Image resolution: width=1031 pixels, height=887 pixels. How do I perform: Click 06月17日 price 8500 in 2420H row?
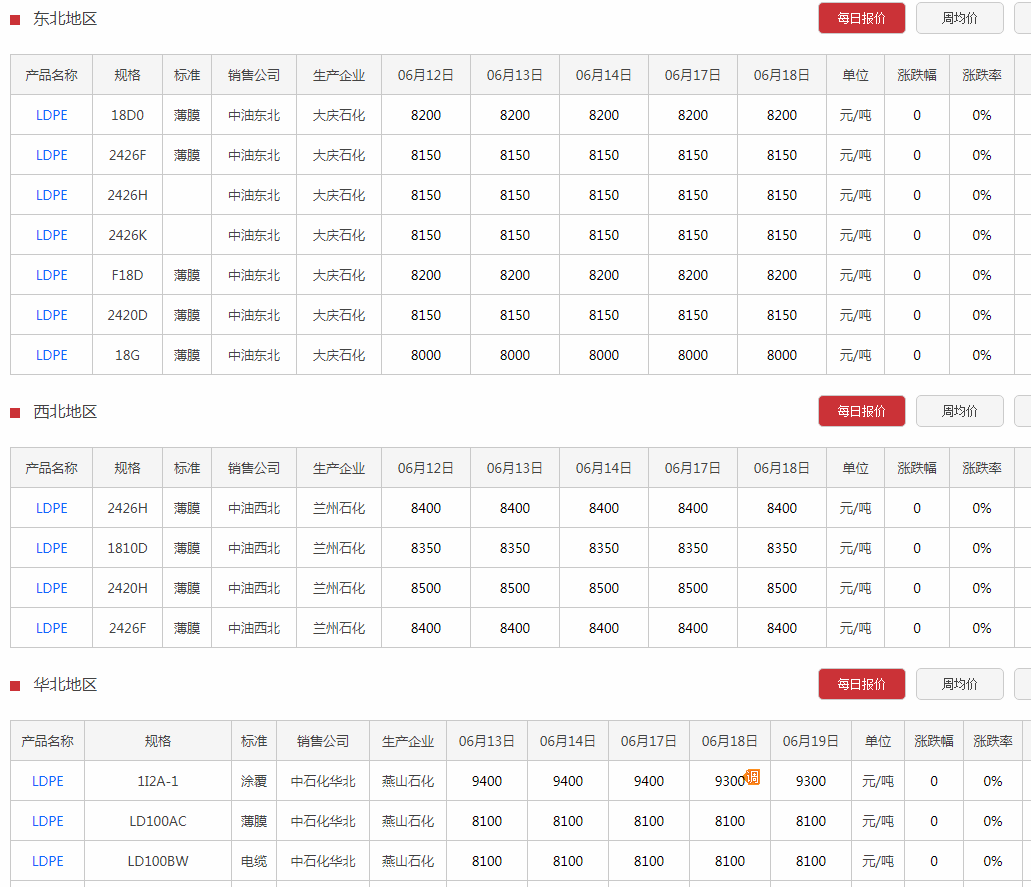click(x=693, y=588)
